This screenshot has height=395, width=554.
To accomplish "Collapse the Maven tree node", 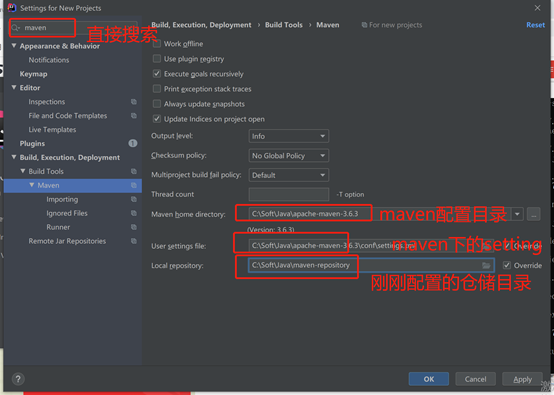I will tap(32, 185).
